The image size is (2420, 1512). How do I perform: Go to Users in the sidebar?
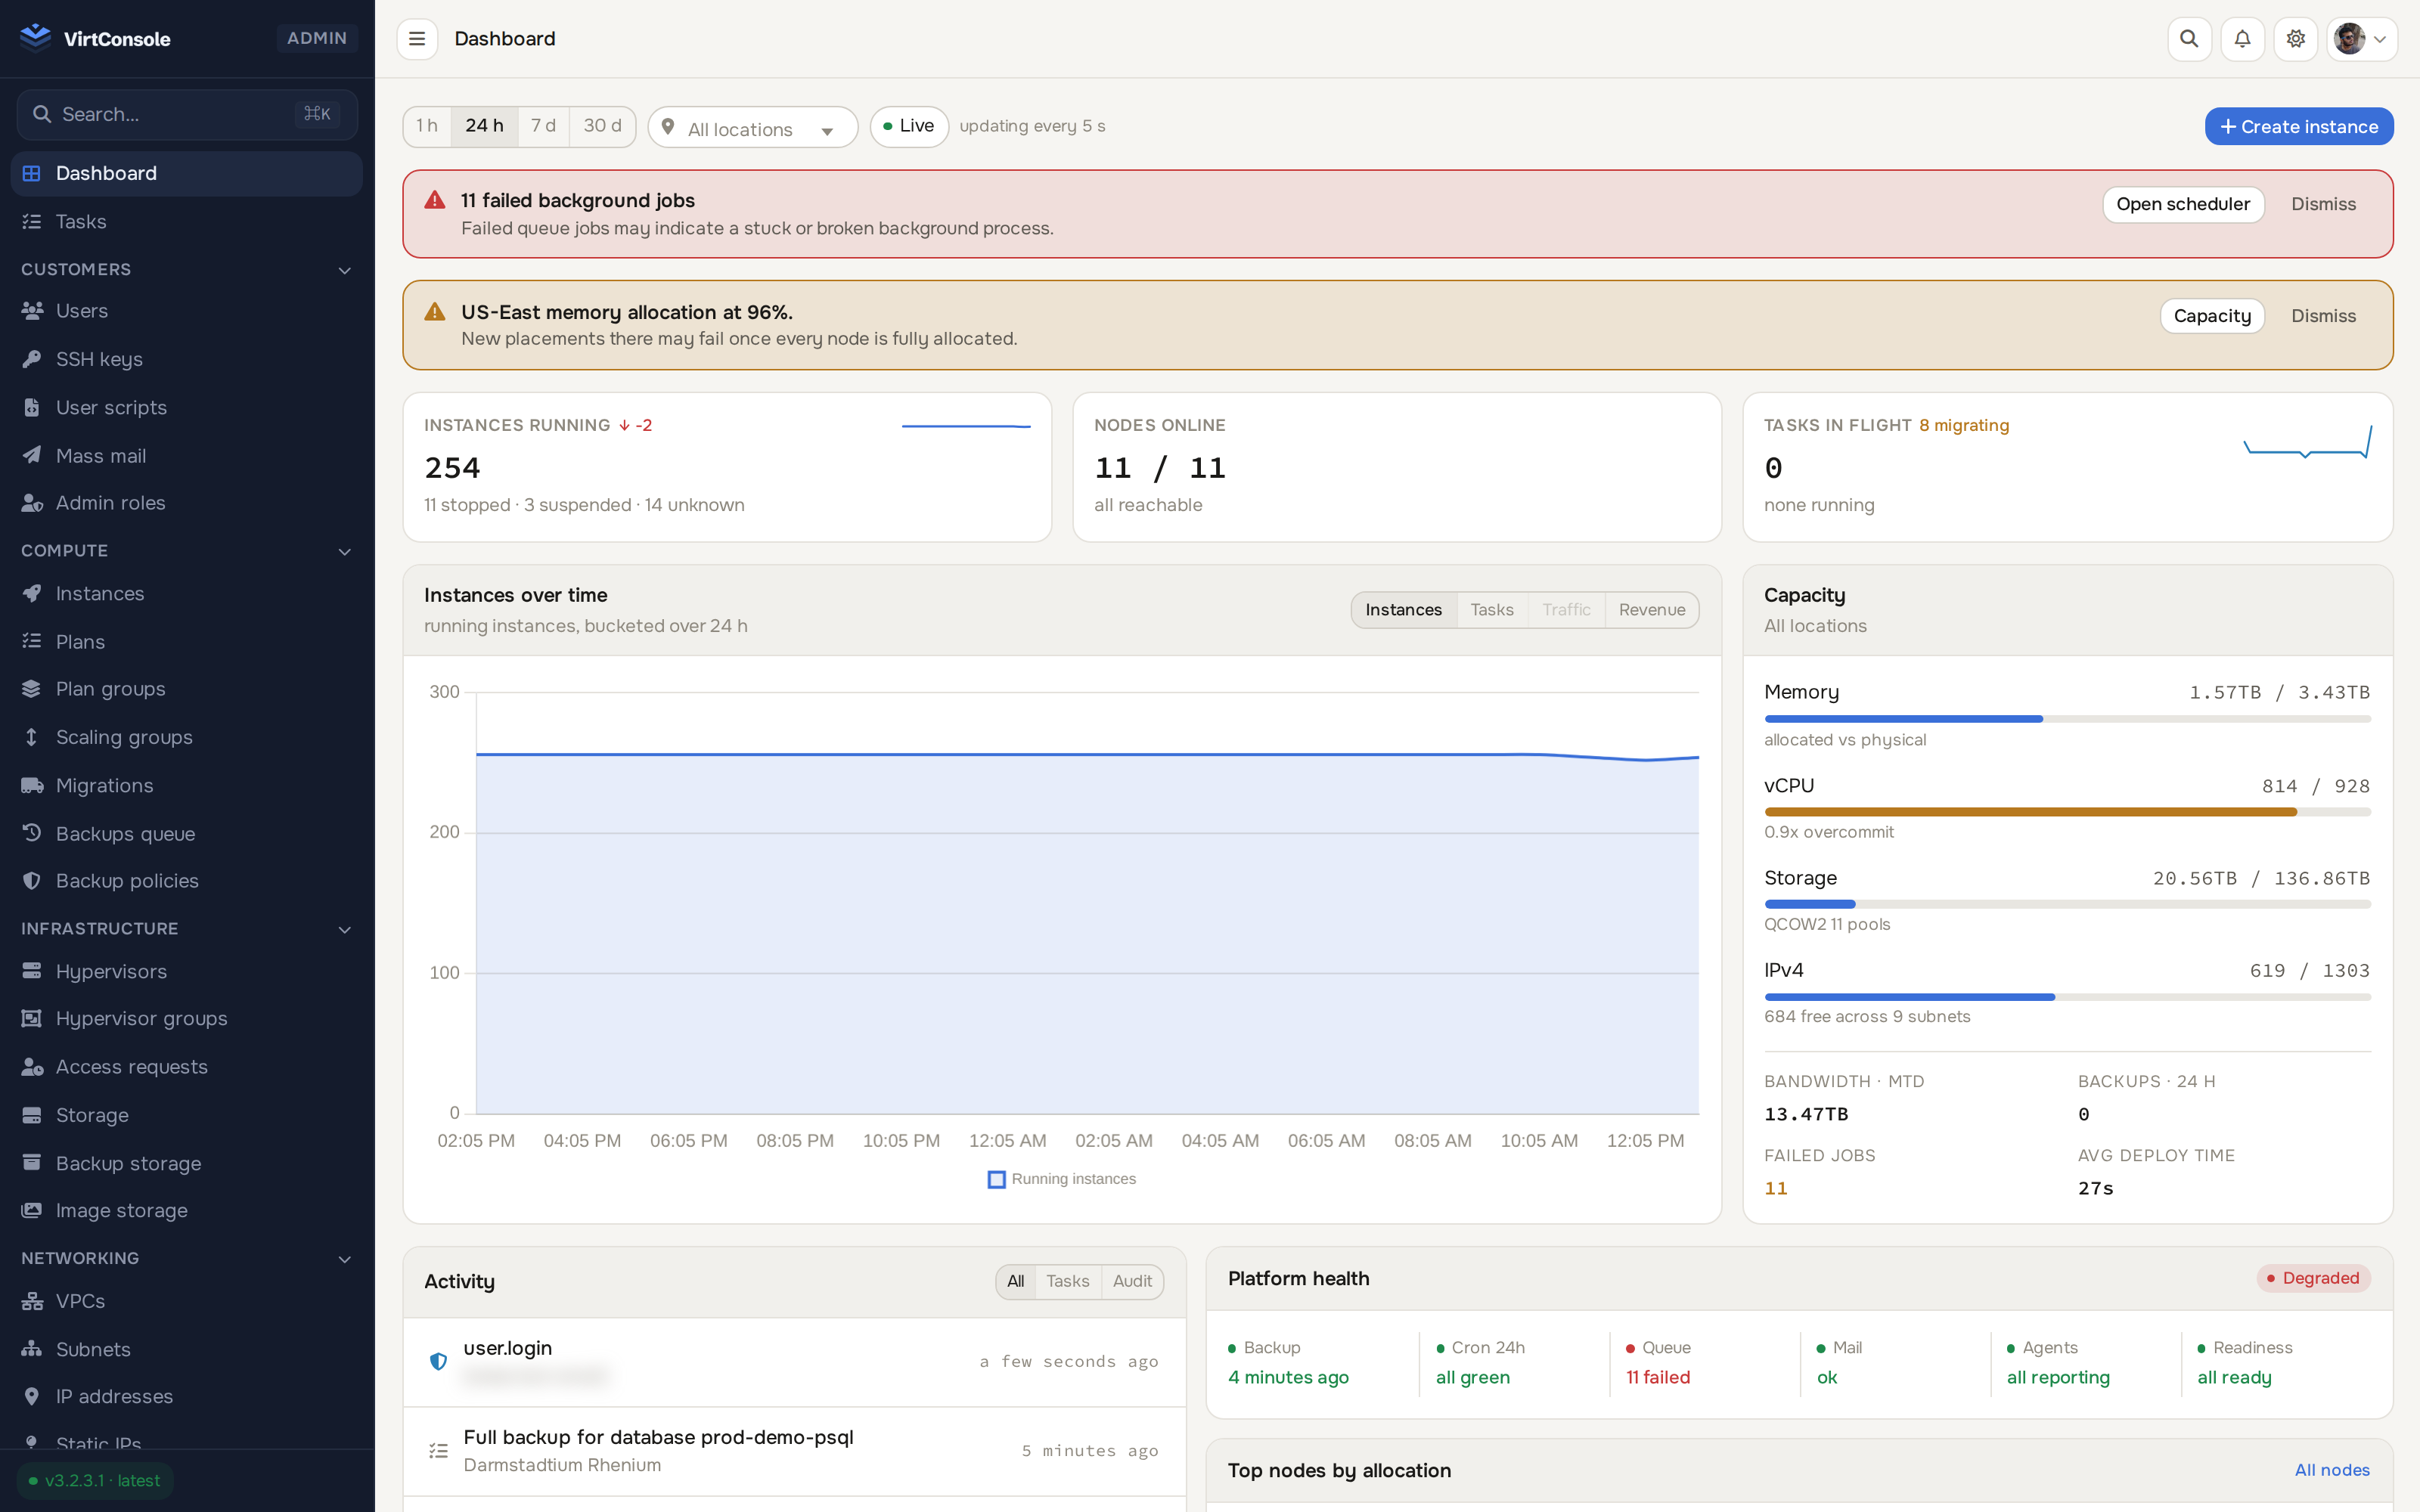point(186,311)
